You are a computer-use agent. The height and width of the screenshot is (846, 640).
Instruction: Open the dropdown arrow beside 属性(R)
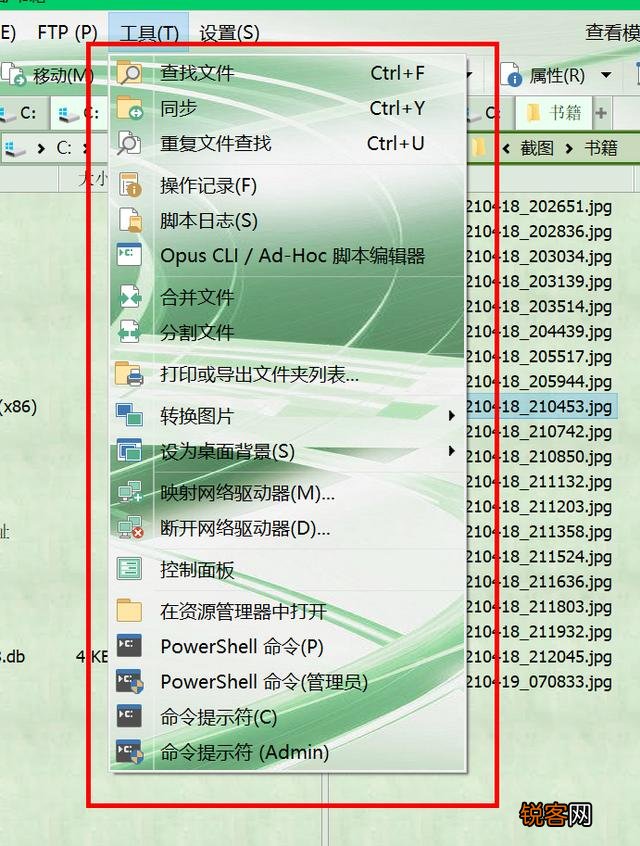point(606,75)
